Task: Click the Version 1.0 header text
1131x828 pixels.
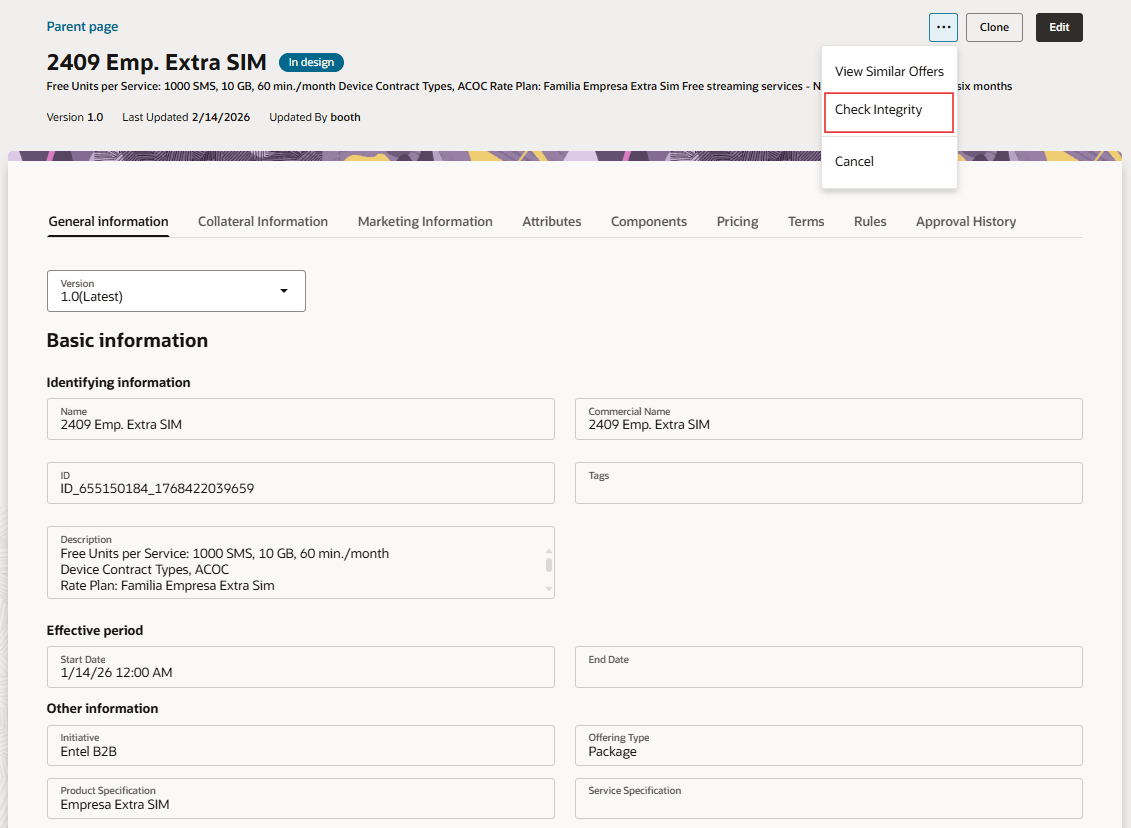Action: [75, 117]
